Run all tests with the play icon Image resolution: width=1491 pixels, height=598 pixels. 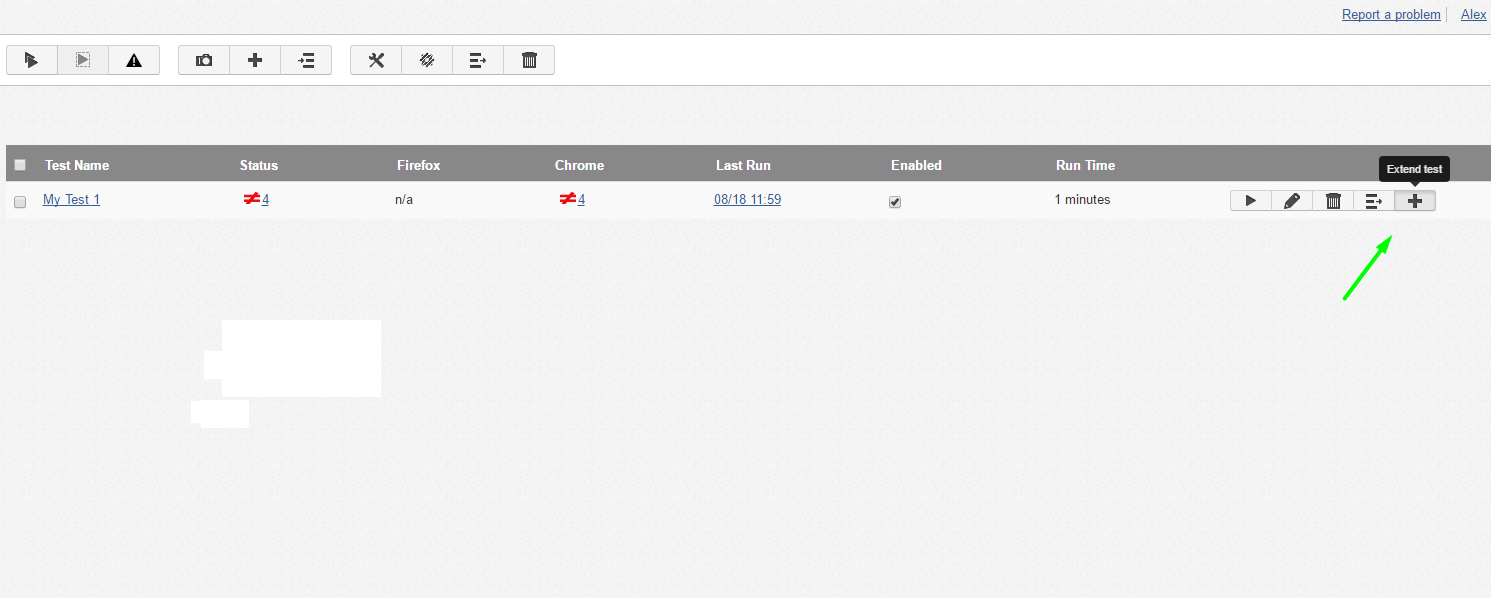tap(31, 60)
